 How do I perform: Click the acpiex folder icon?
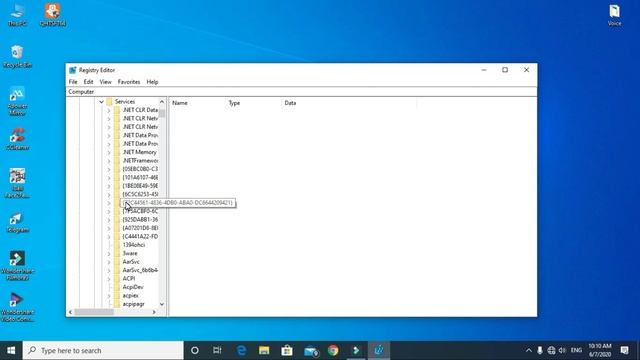click(x=117, y=296)
